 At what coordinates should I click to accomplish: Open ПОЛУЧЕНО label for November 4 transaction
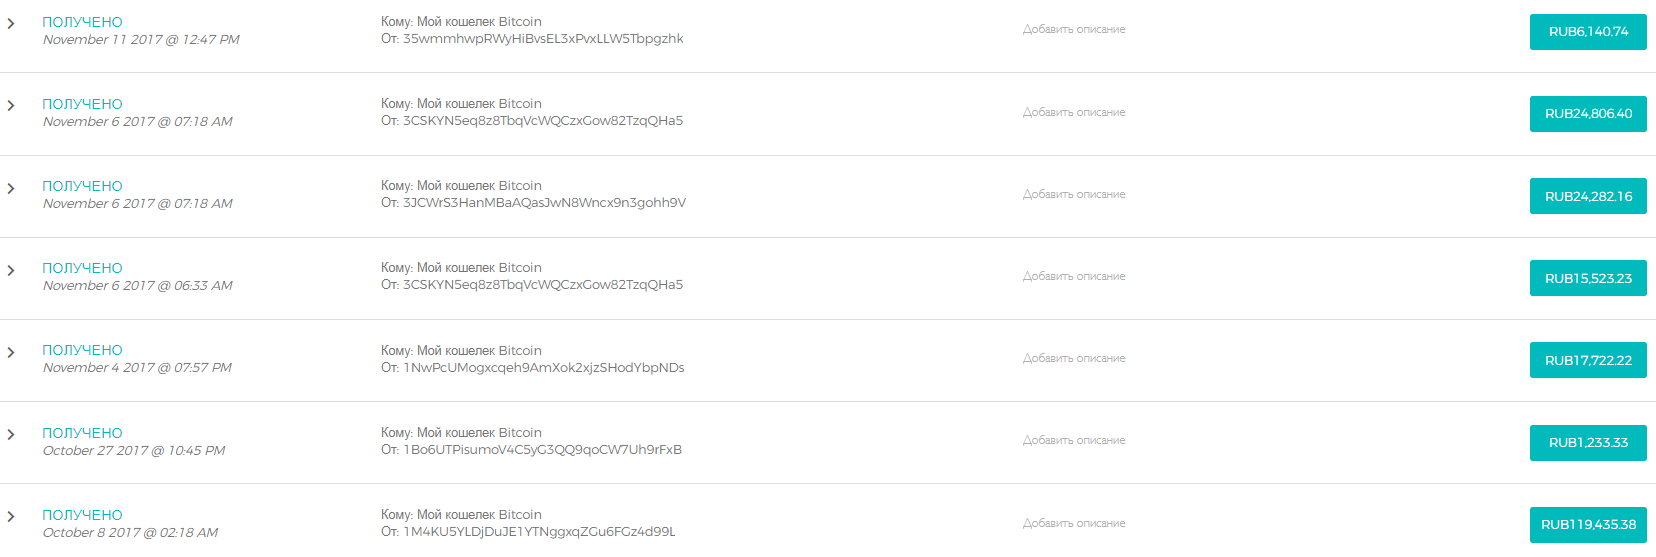[82, 351]
